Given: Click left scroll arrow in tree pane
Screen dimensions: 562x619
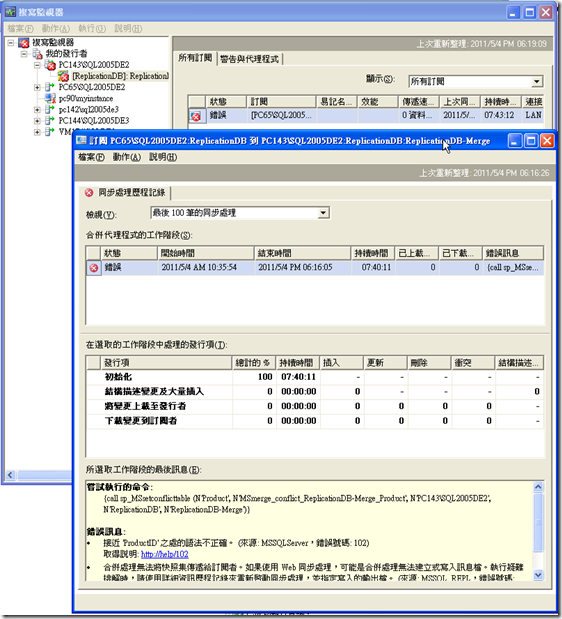Looking at the screenshot, I should (x=11, y=475).
